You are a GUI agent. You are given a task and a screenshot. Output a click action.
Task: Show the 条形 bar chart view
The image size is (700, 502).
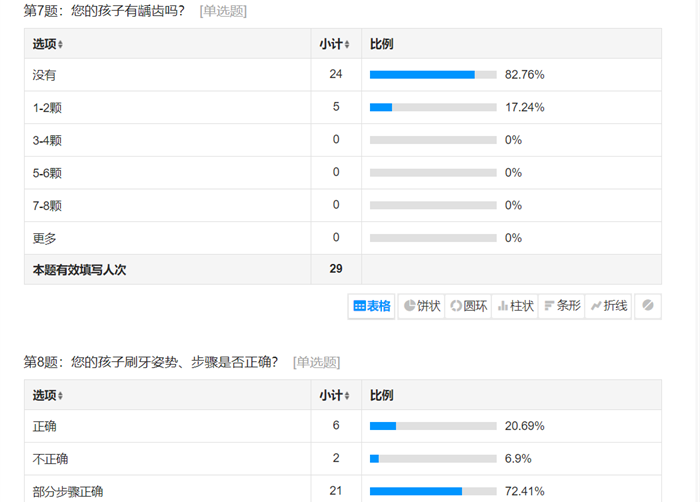pyautogui.click(x=562, y=306)
